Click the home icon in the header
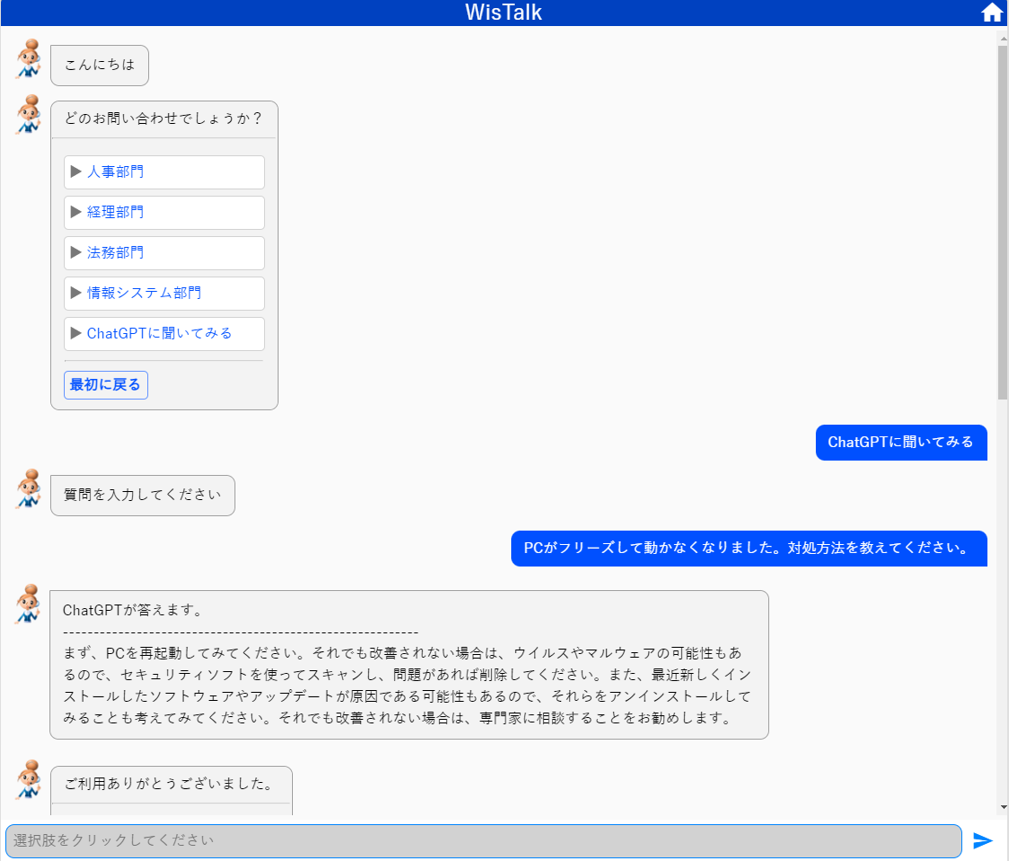Screen dimensions: 1009x861 click(x=991, y=12)
